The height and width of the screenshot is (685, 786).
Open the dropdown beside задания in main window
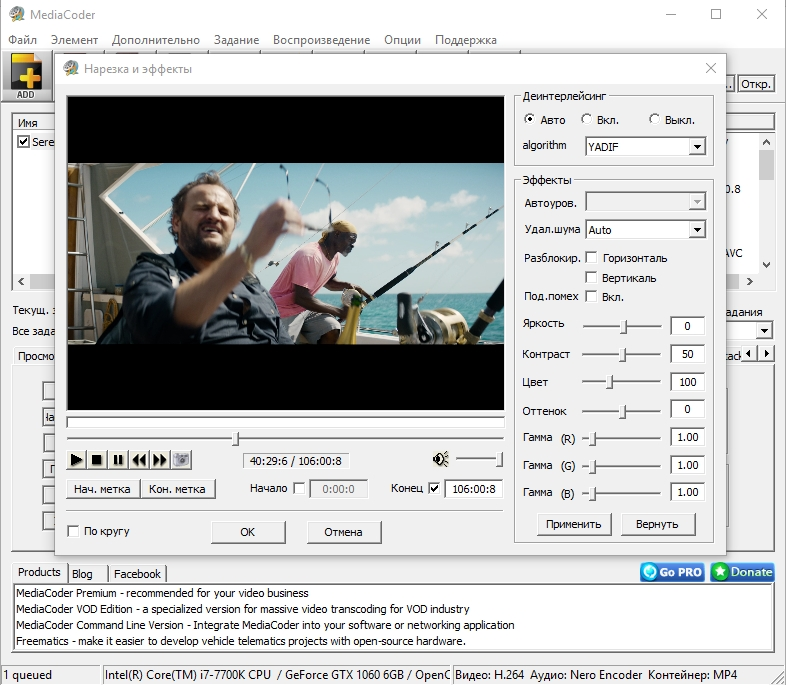point(763,331)
